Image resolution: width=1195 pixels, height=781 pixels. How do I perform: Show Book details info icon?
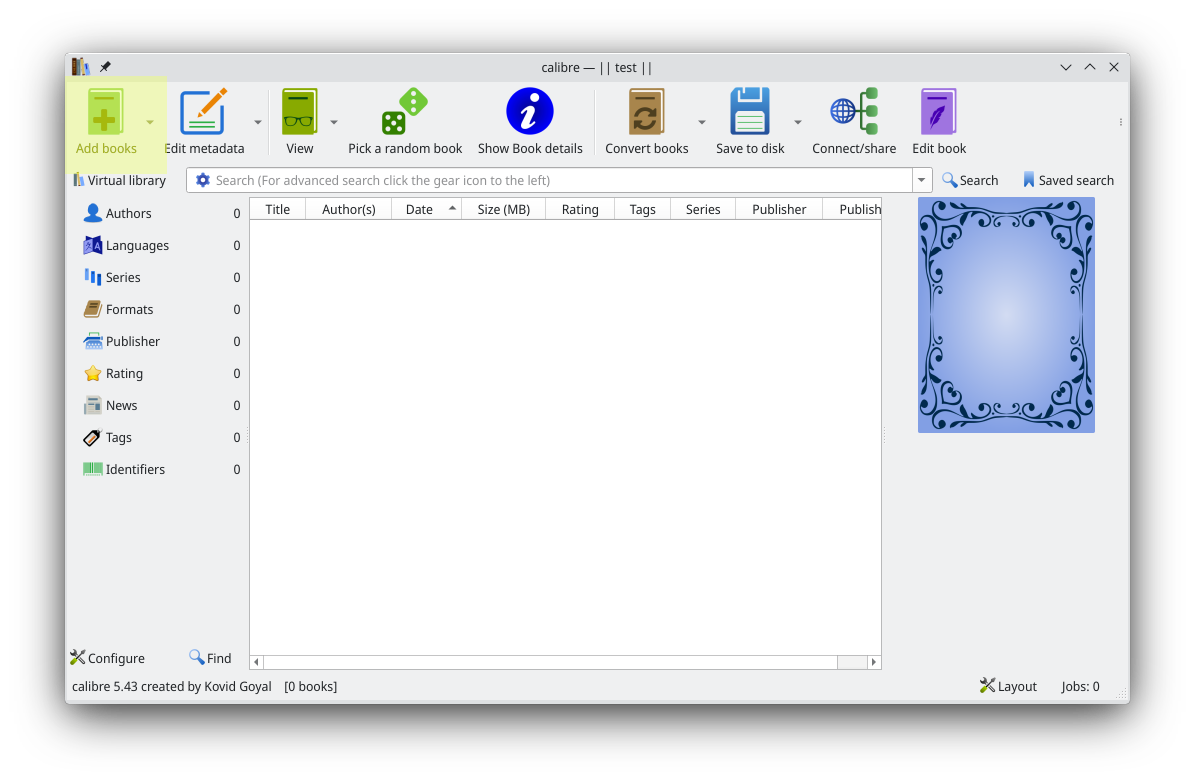(x=529, y=112)
